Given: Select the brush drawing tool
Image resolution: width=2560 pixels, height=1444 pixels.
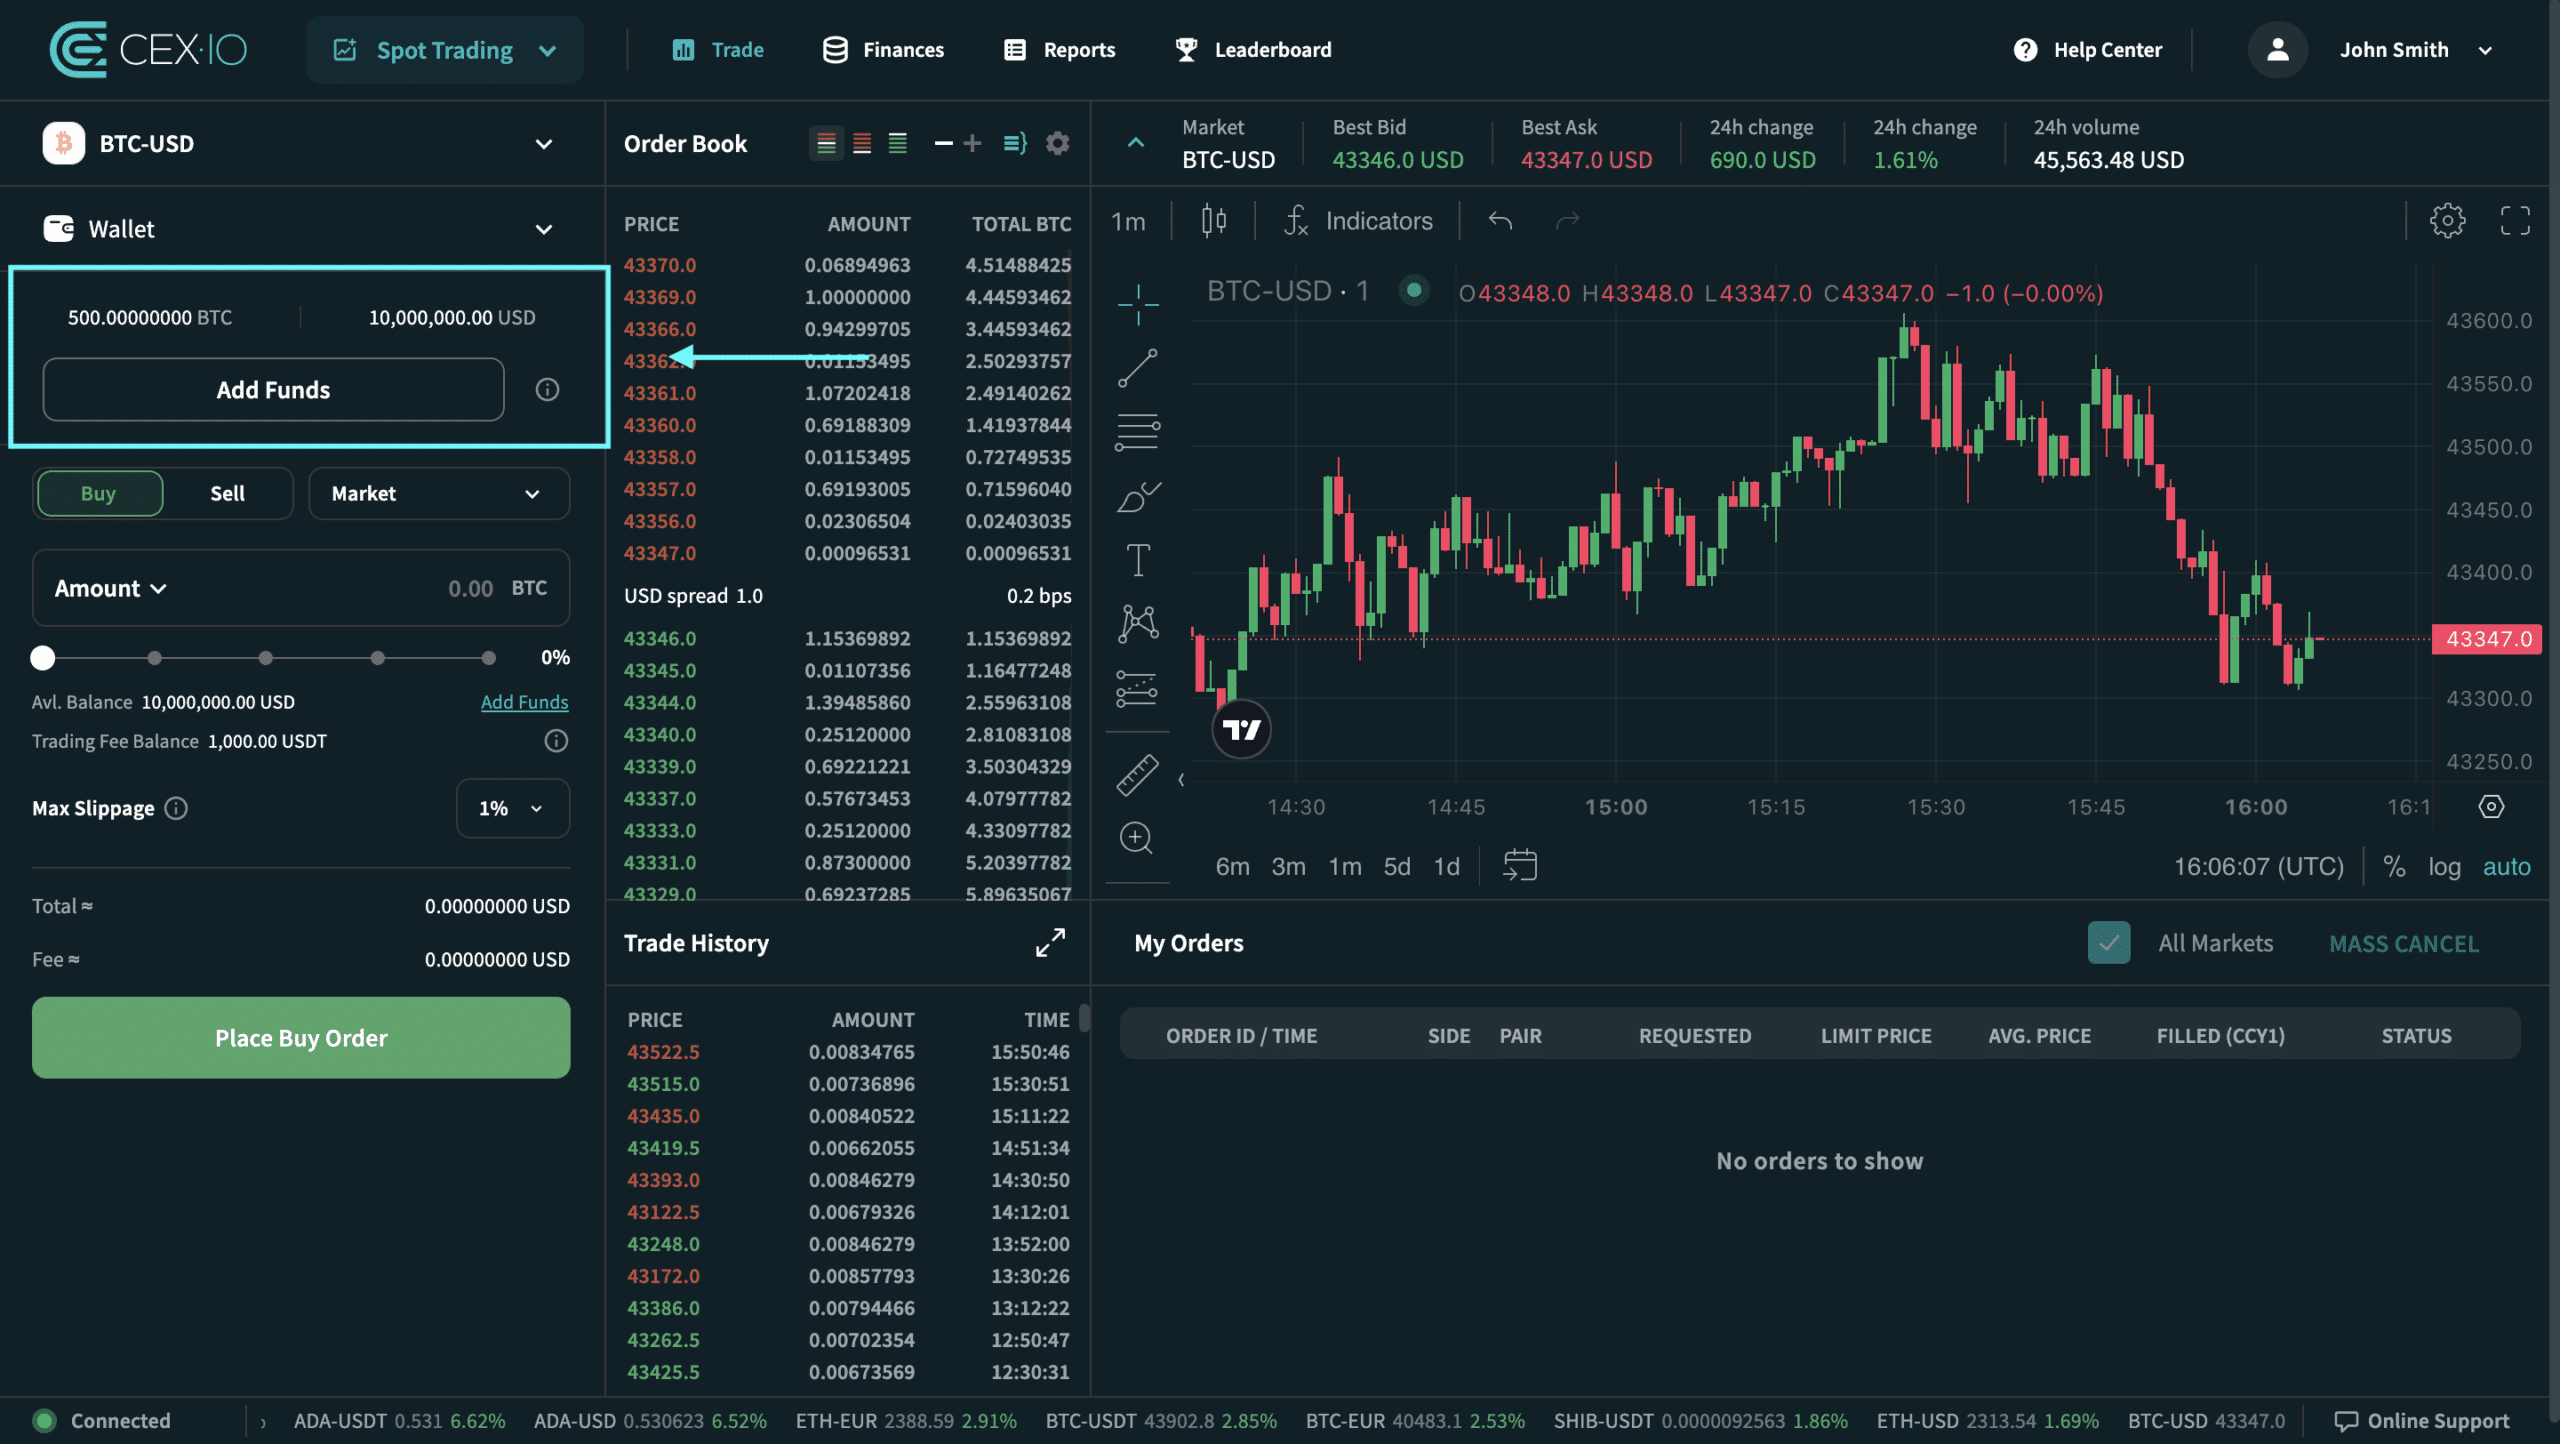Looking at the screenshot, I should (x=1137, y=497).
